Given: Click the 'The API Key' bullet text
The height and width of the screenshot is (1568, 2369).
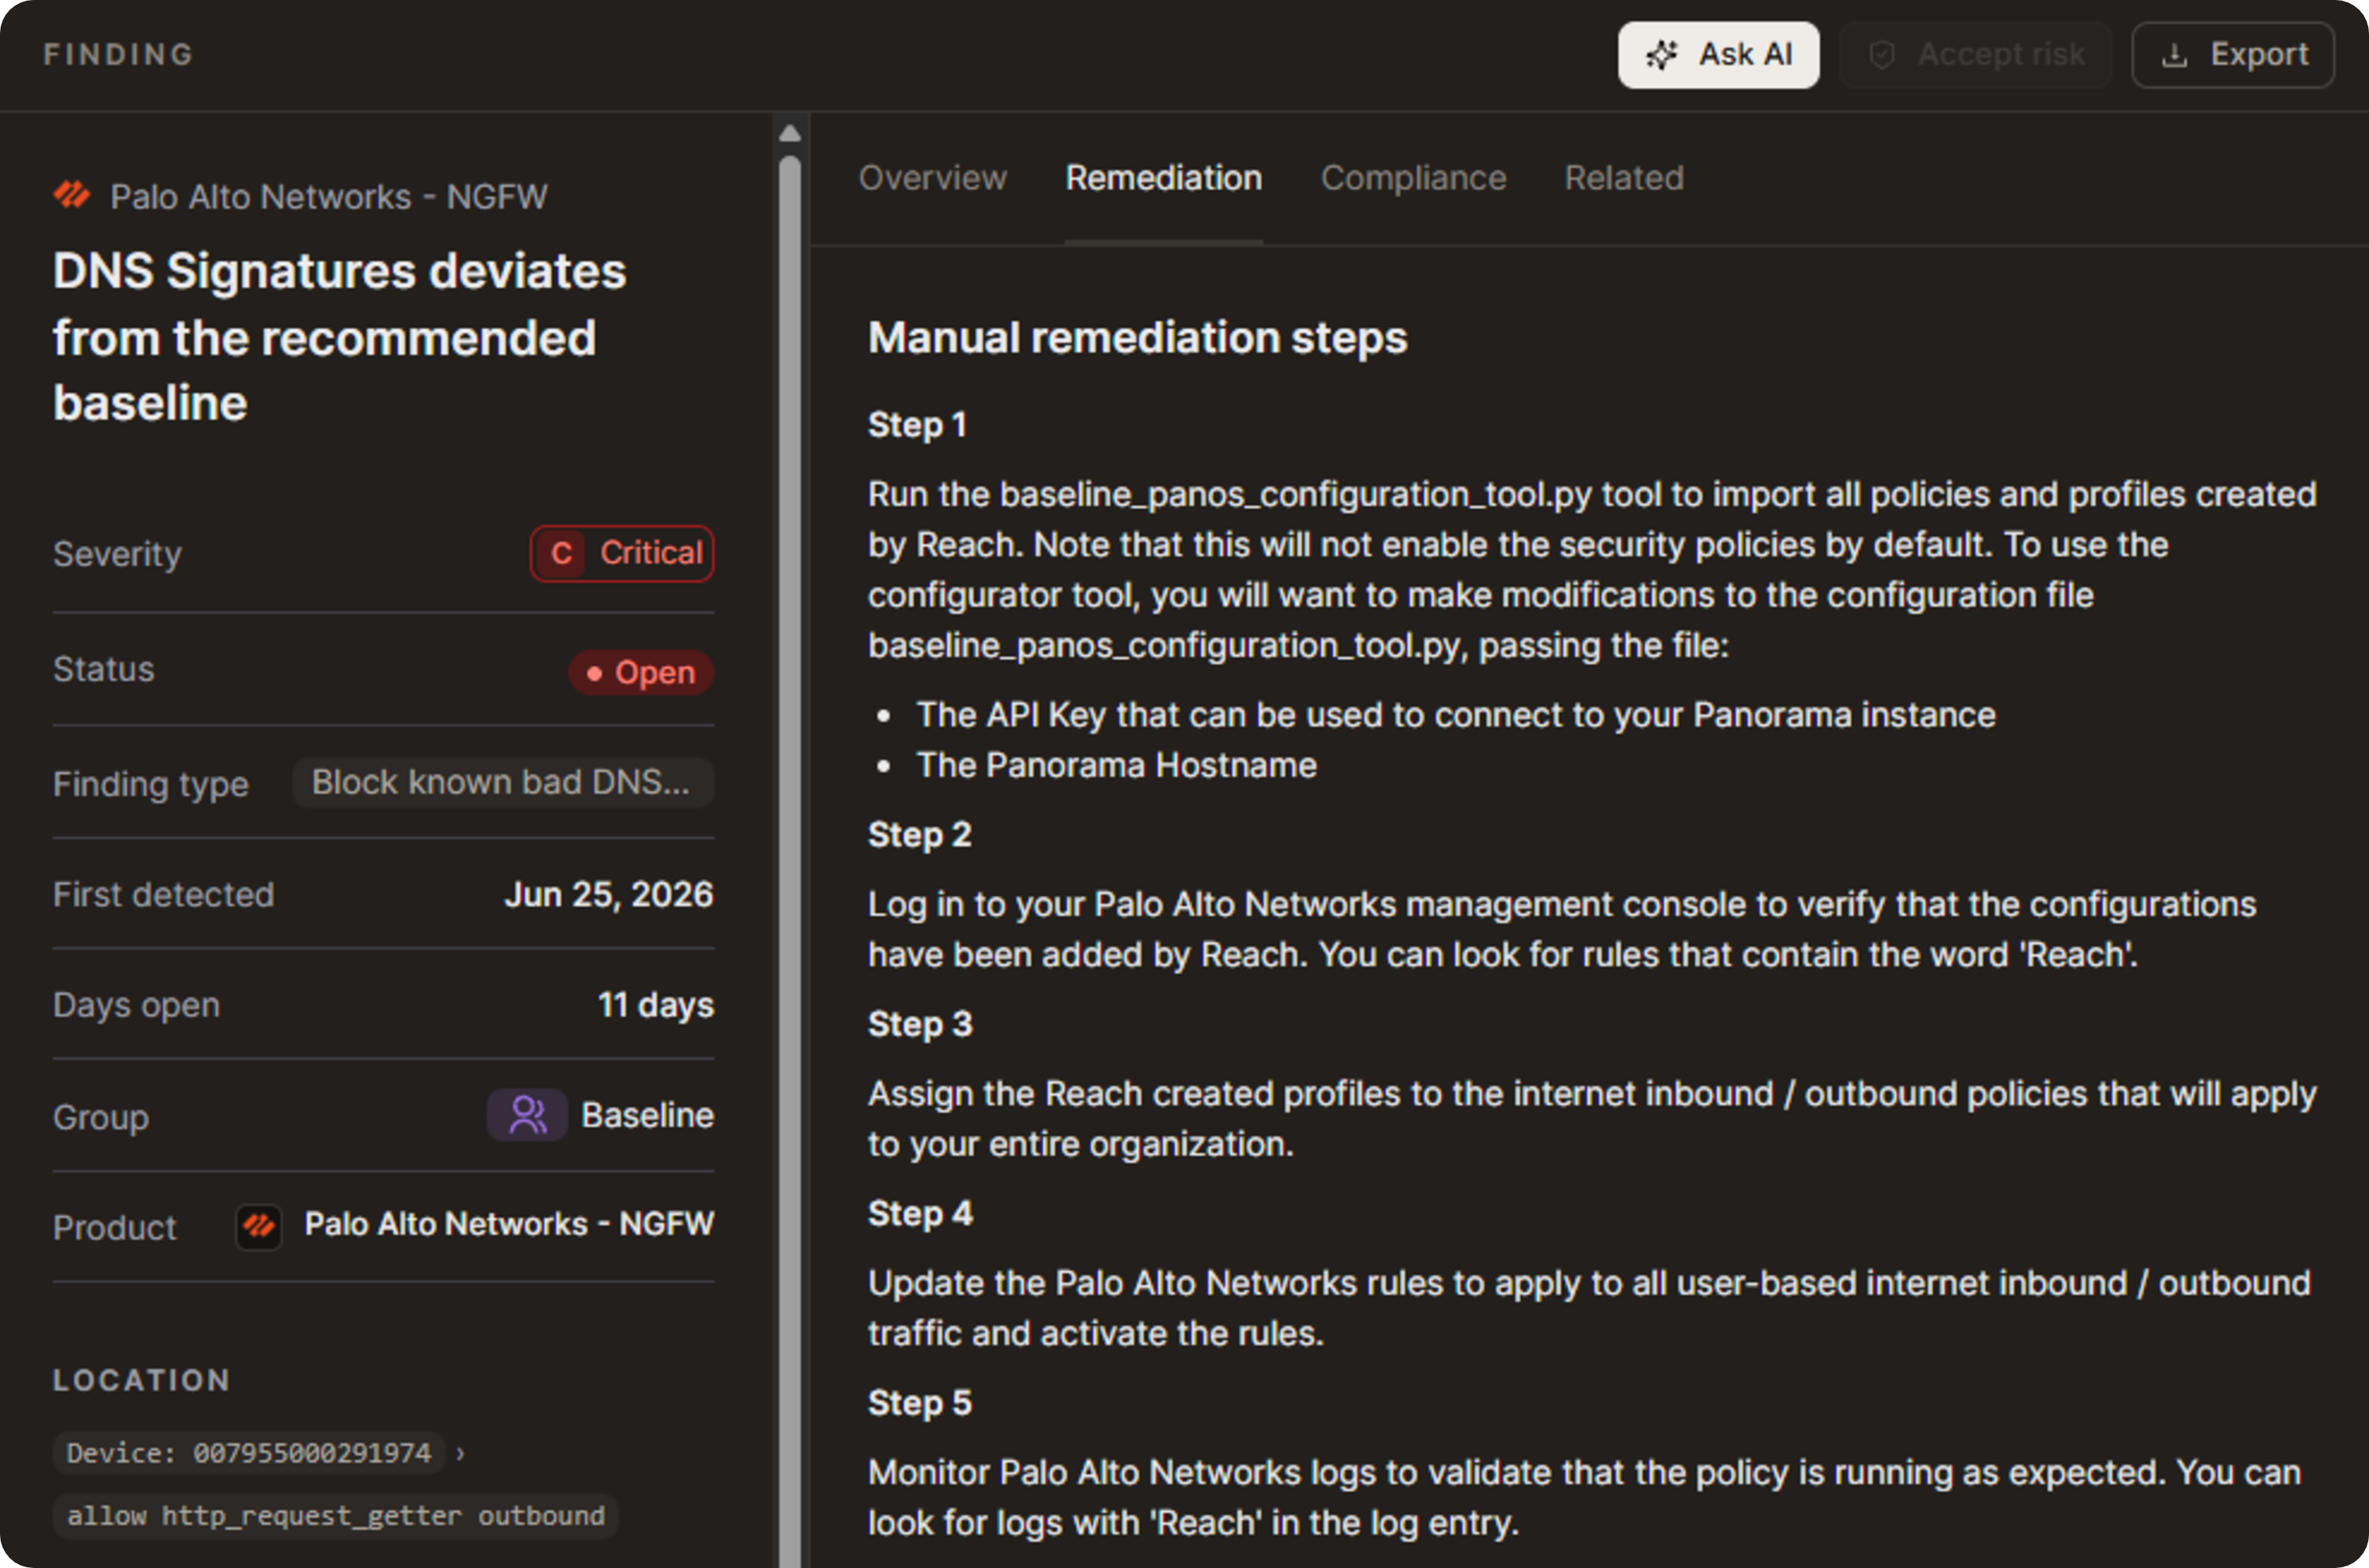Looking at the screenshot, I should (1456, 715).
